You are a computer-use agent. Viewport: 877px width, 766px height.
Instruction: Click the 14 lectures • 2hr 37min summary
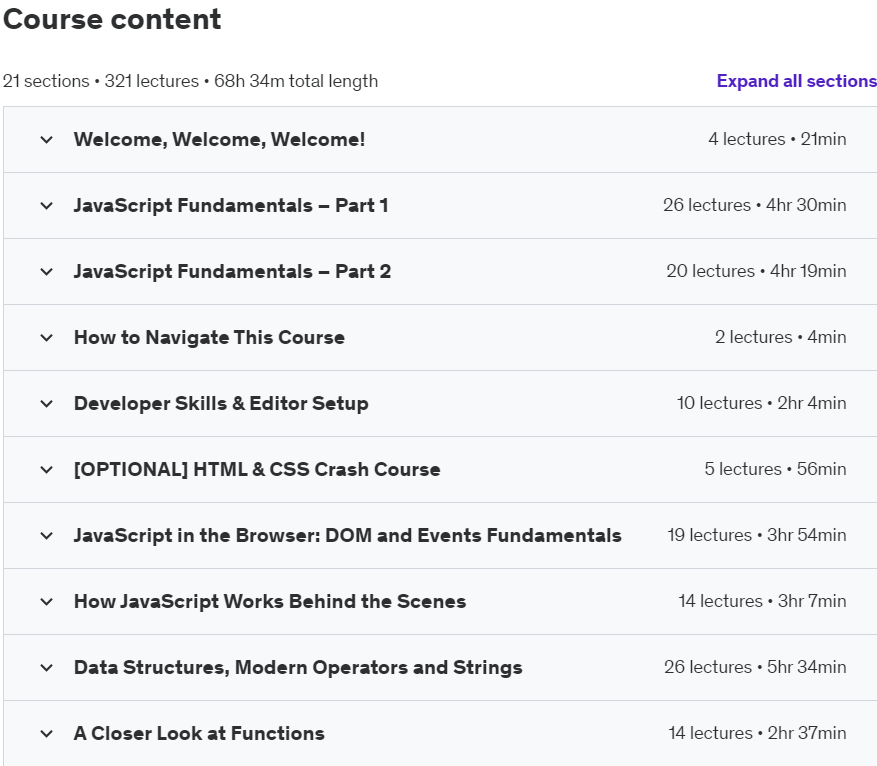tap(757, 733)
